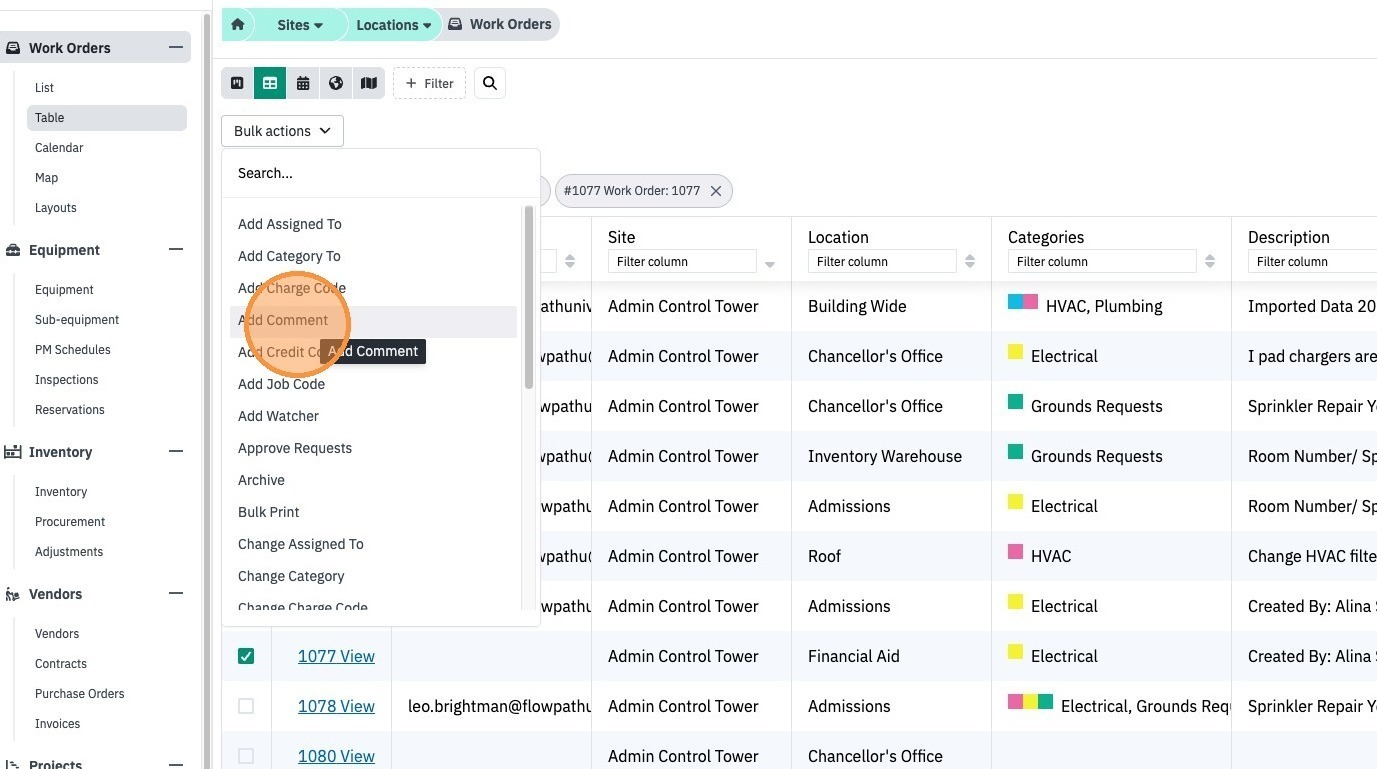Open the Sites breadcrumb dropdown
This screenshot has height=769, width=1377.
click(x=300, y=25)
